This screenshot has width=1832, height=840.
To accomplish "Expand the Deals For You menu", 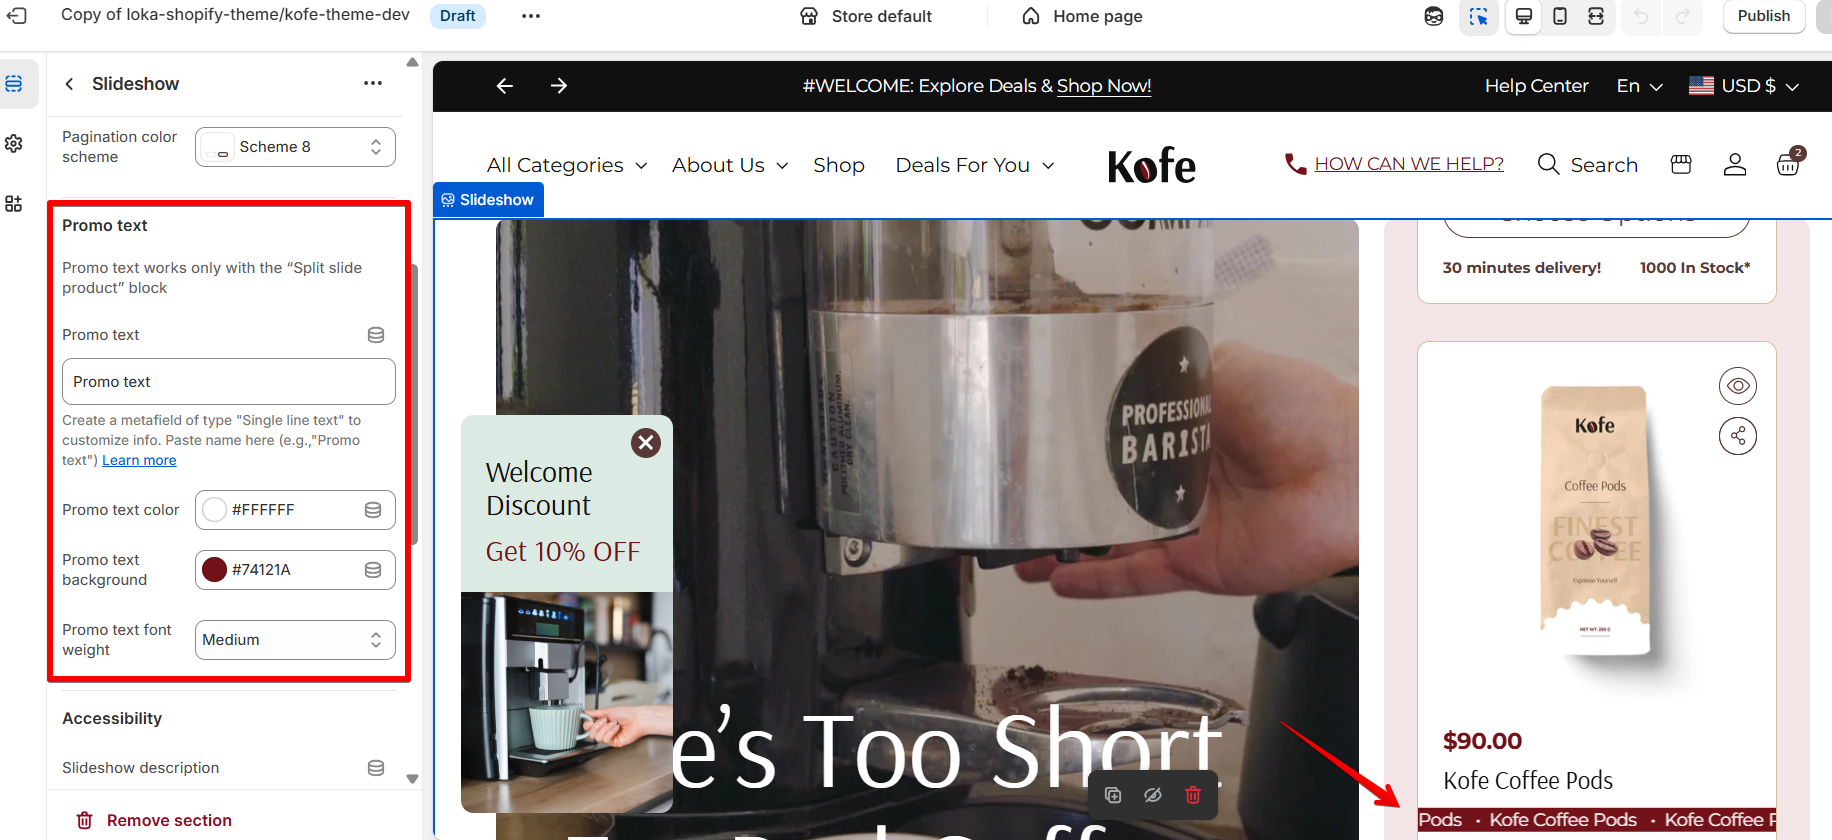I will pyautogui.click(x=975, y=165).
